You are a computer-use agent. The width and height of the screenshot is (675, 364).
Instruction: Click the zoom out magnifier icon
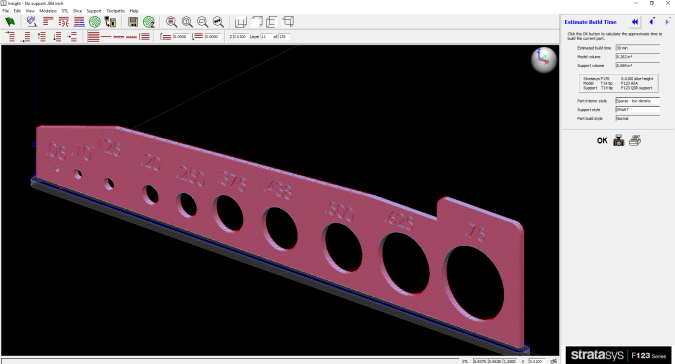[x=203, y=22]
